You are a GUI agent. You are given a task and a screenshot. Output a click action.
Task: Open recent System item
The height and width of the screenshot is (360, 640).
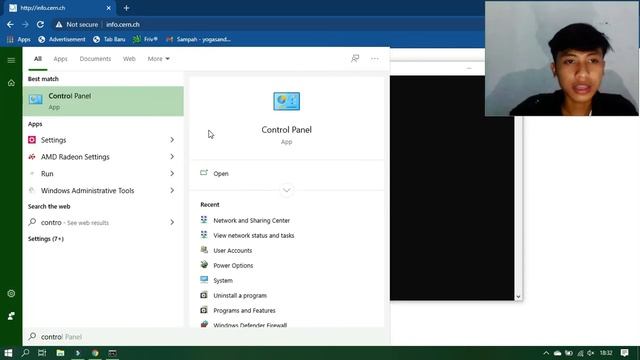point(223,280)
